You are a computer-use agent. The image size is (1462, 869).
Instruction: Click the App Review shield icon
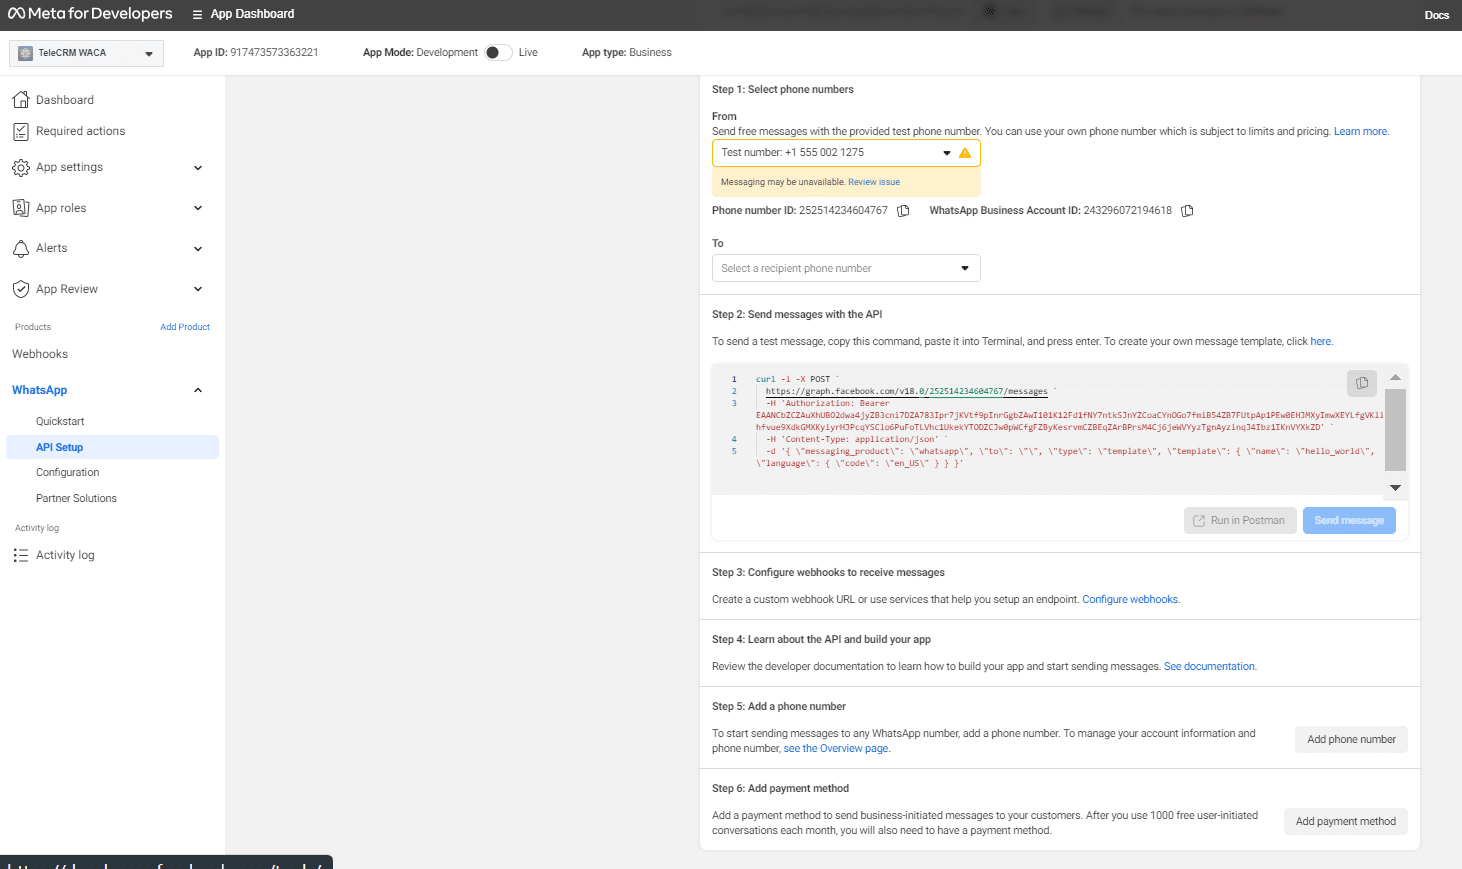21,289
